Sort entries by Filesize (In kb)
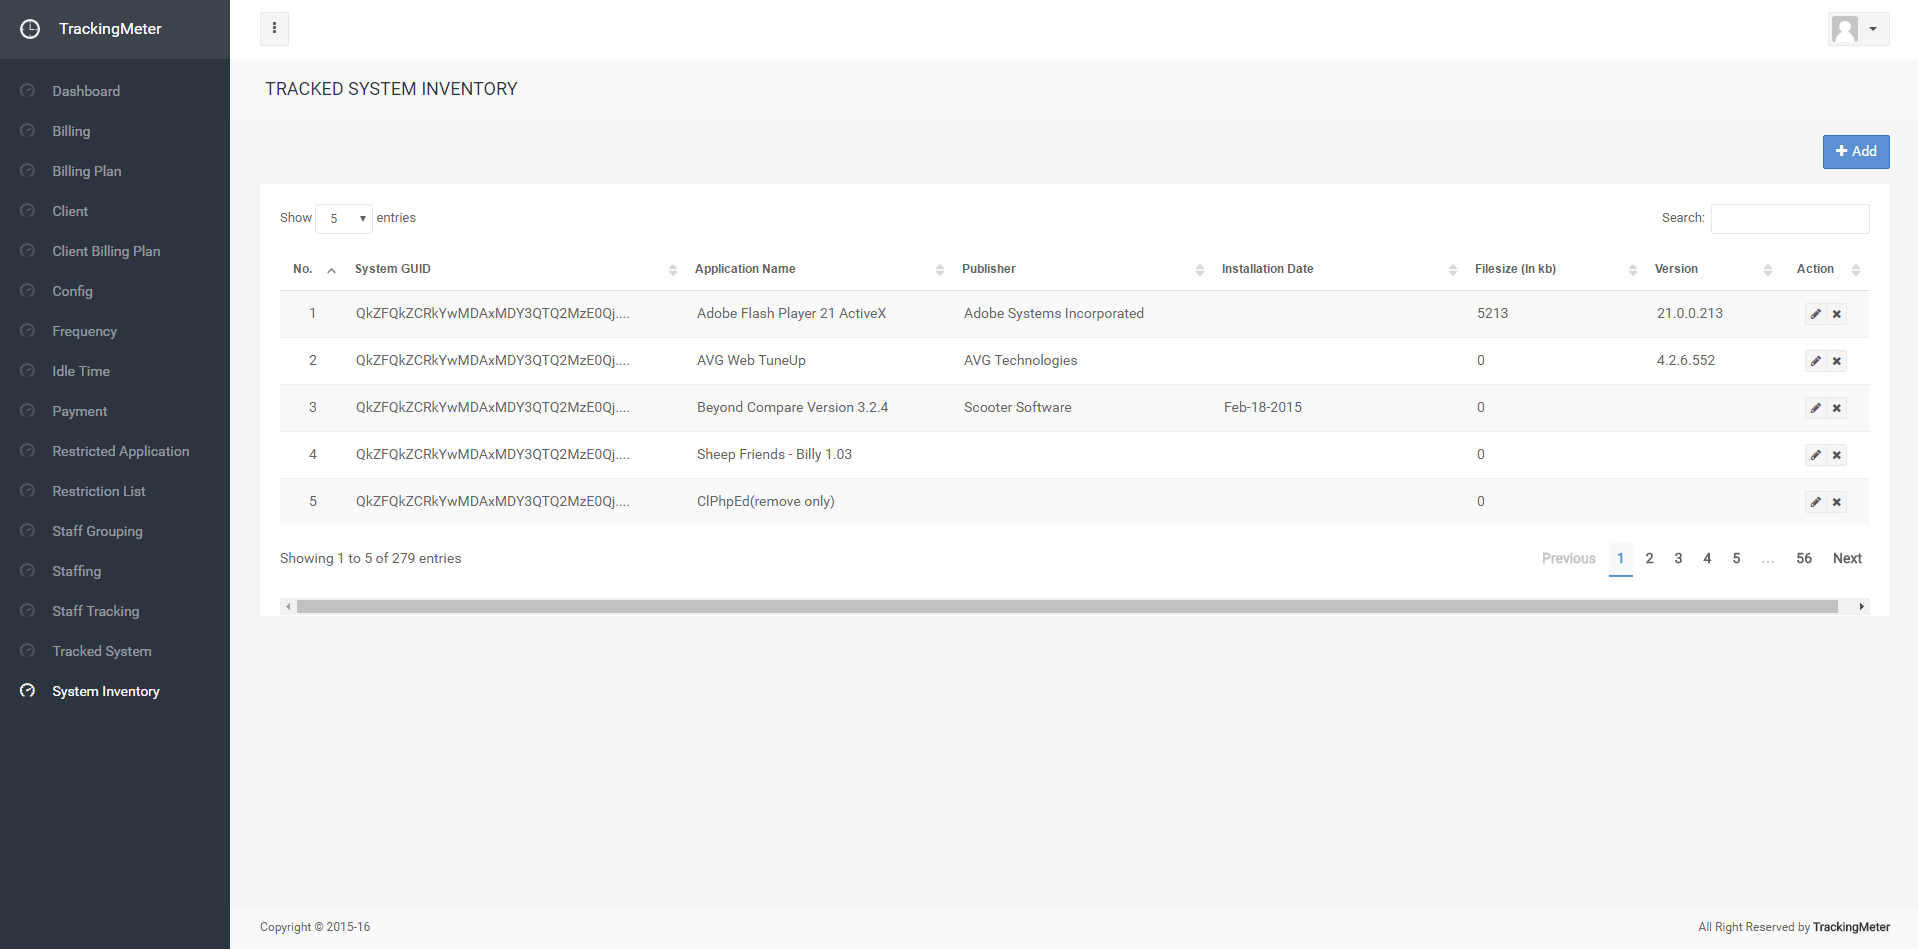 click(x=1515, y=269)
